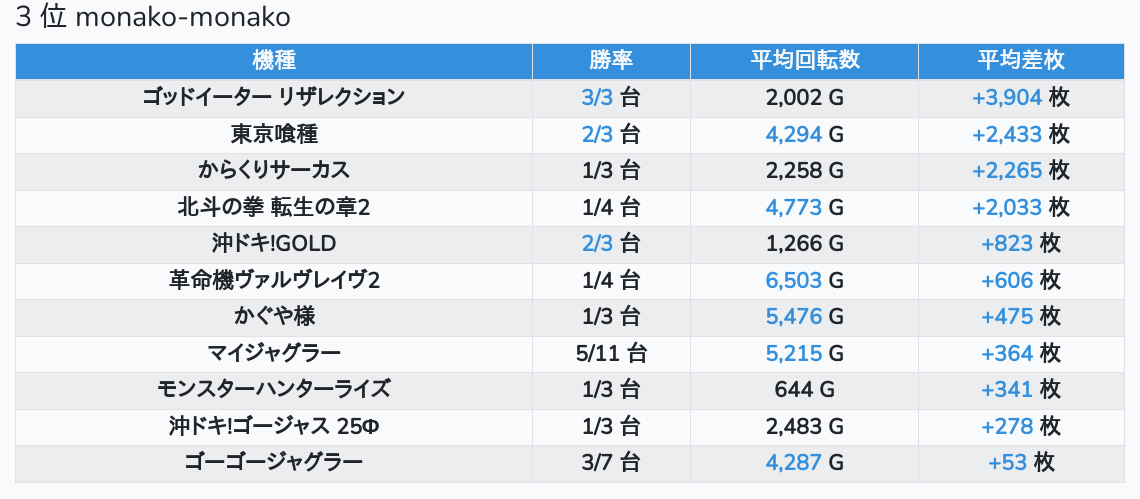Image resolution: width=1140 pixels, height=499 pixels.
Task: Select the ゴーゴージャグラー machine name
Action: pyautogui.click(x=273, y=462)
